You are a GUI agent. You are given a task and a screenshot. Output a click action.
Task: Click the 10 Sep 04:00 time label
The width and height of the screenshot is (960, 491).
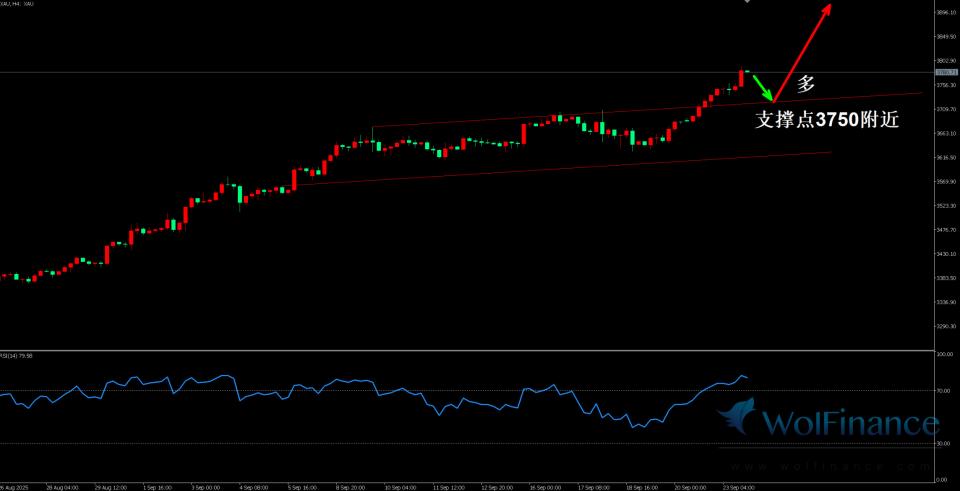click(x=400, y=488)
